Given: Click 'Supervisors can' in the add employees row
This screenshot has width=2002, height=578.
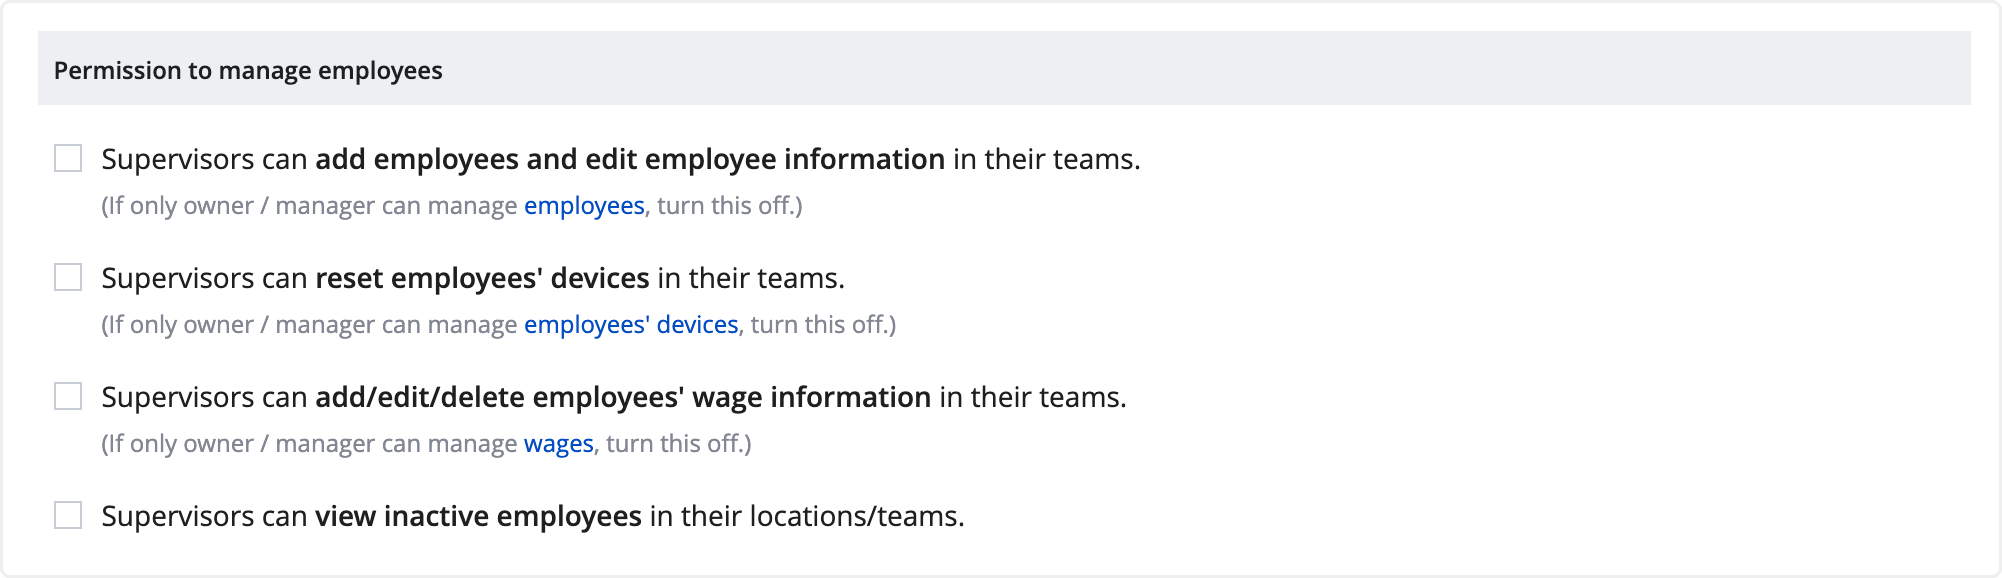Looking at the screenshot, I should tap(204, 159).
